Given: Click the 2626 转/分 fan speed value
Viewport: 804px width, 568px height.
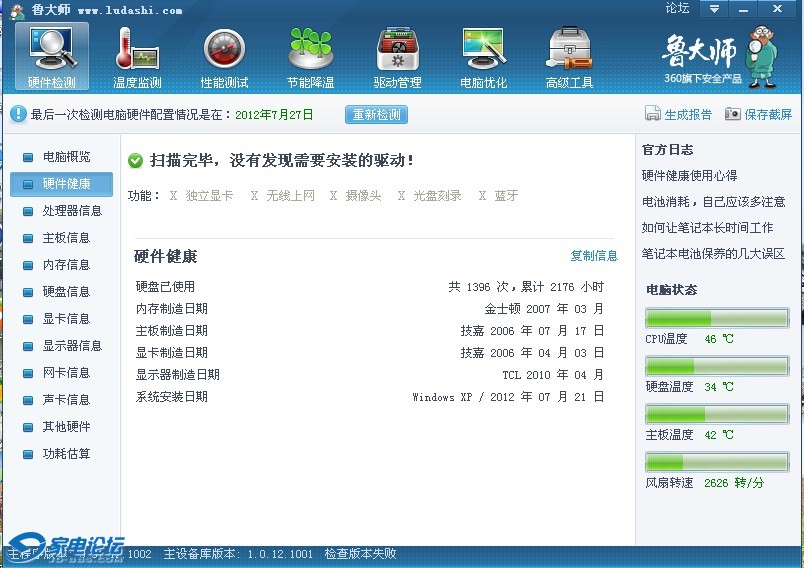Looking at the screenshot, I should 734,483.
